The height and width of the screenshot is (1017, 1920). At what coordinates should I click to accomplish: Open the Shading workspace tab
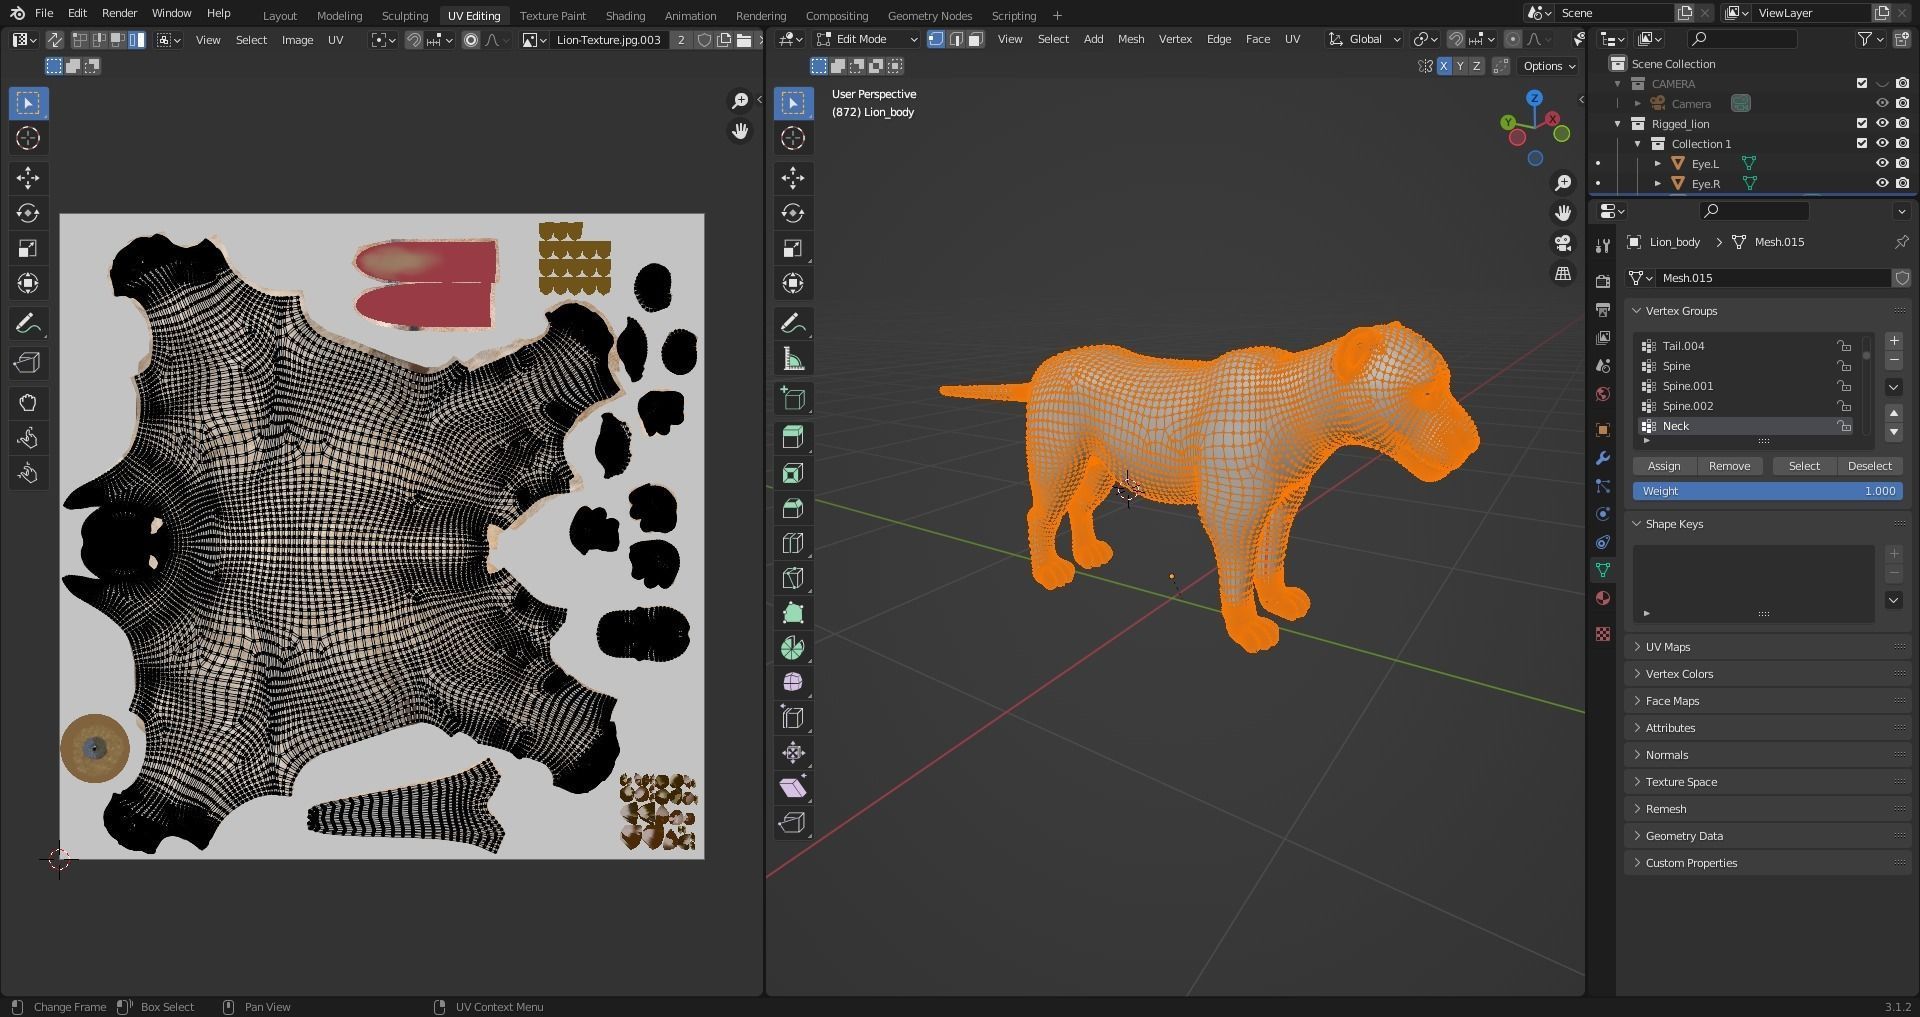click(625, 15)
